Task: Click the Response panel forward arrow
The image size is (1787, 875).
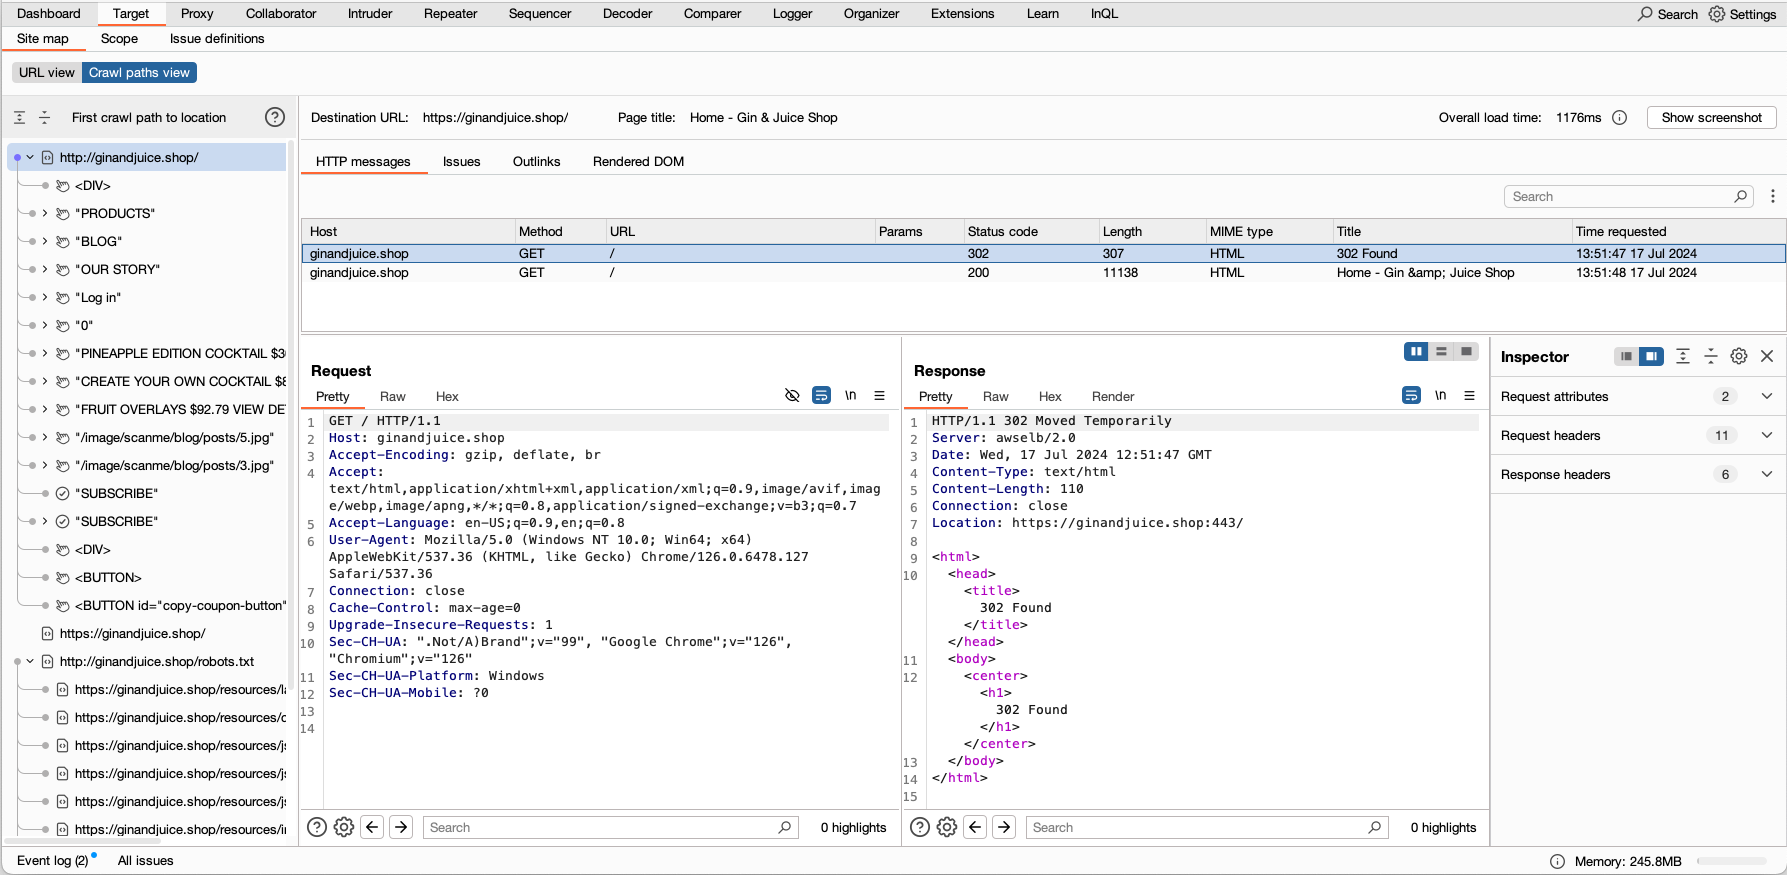Action: pos(1004,827)
